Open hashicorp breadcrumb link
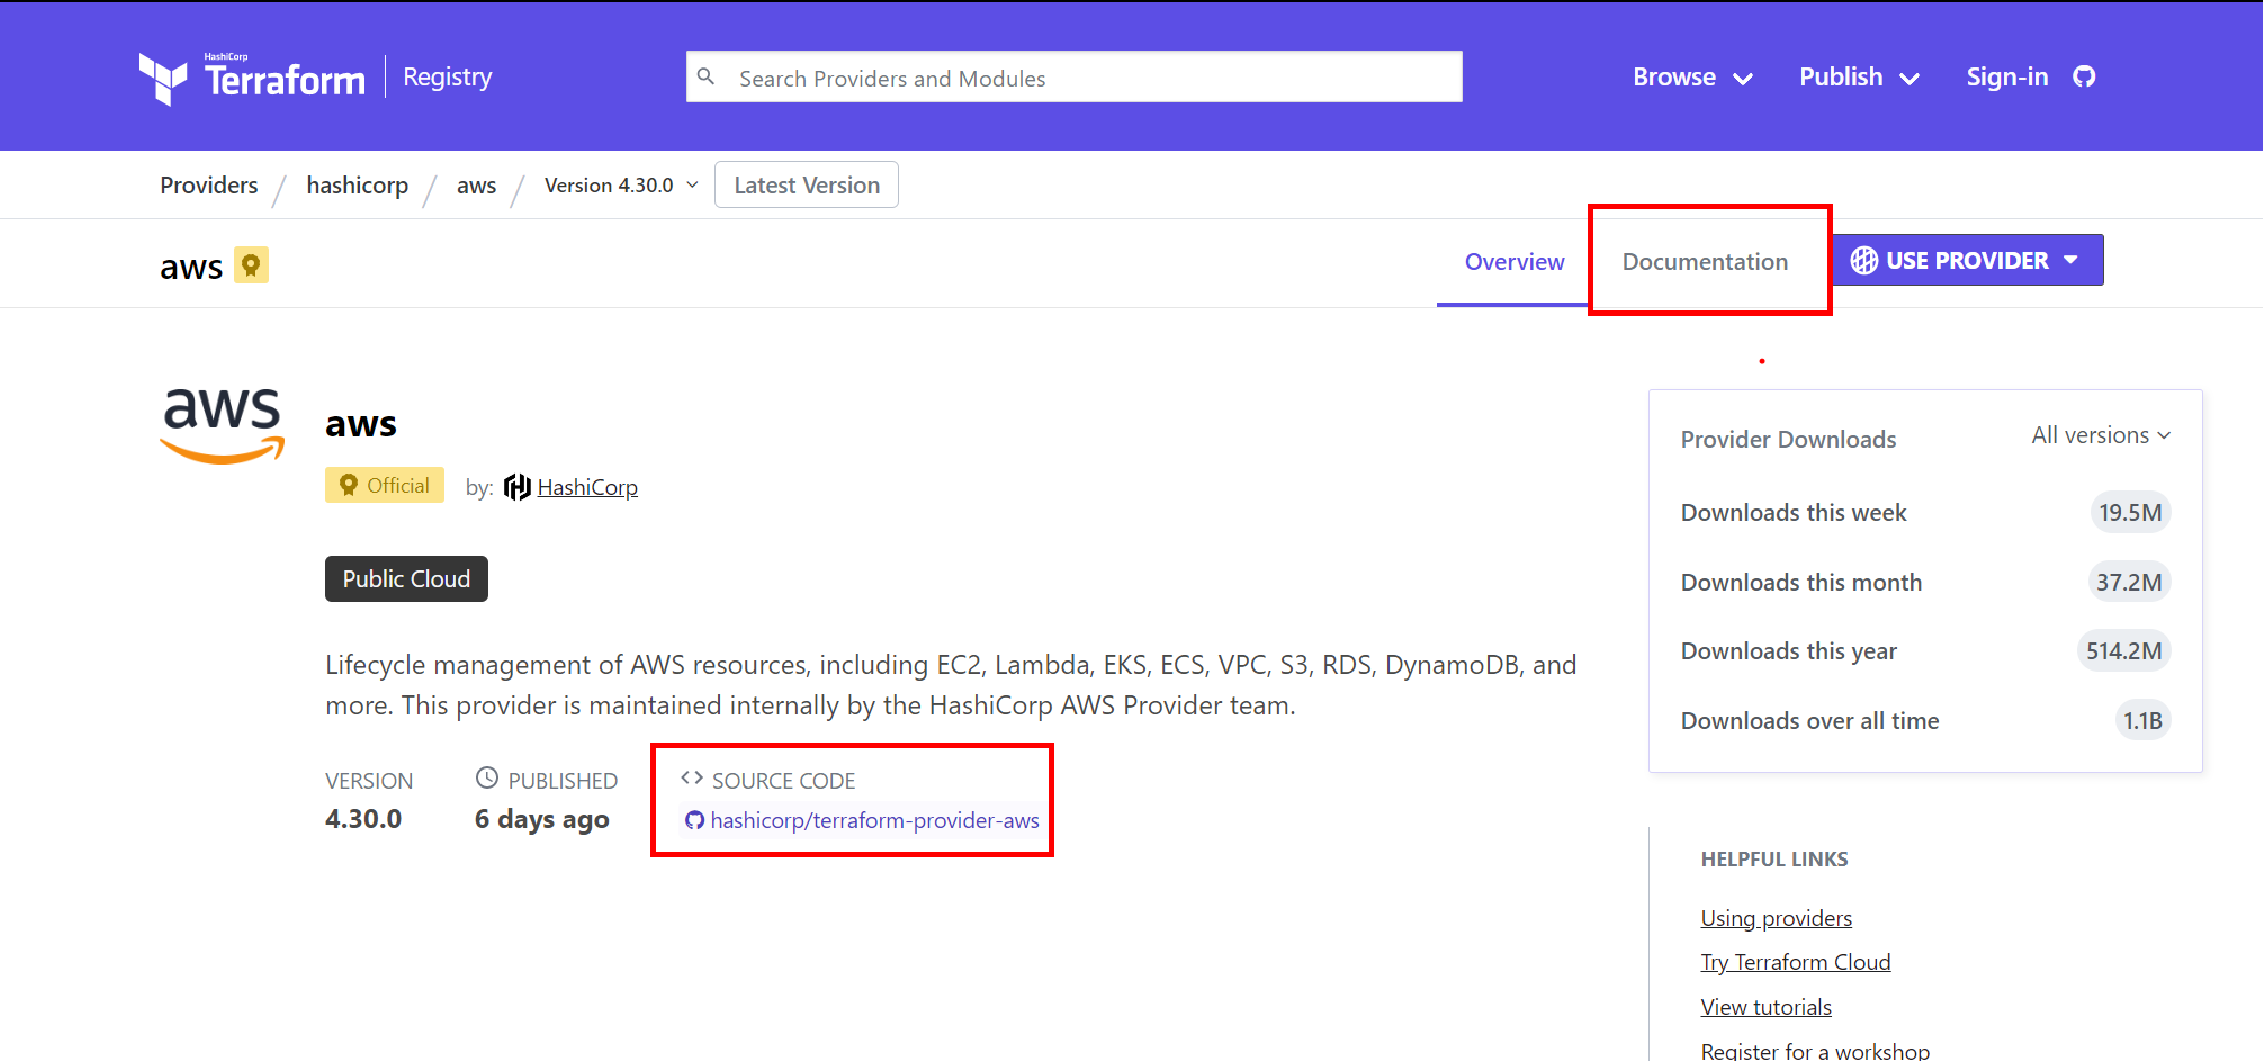 click(x=357, y=185)
